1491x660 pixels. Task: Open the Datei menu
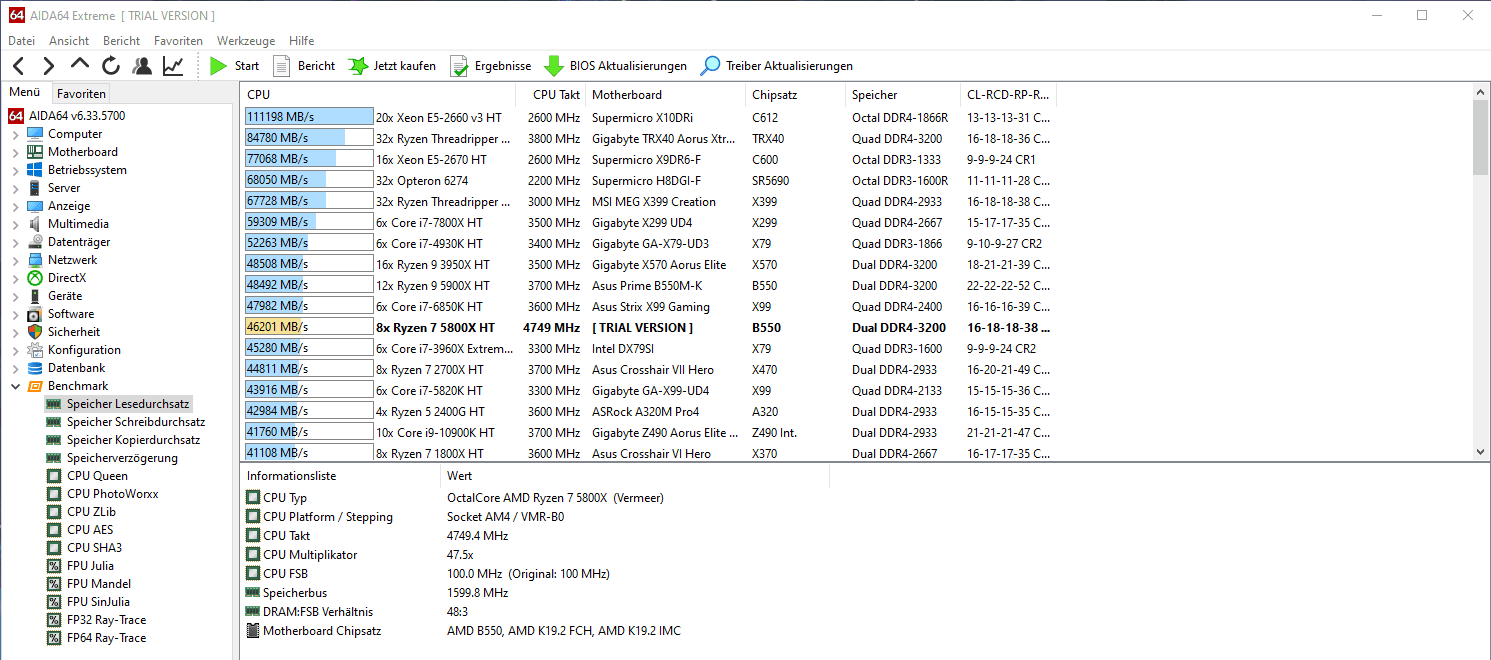(21, 41)
